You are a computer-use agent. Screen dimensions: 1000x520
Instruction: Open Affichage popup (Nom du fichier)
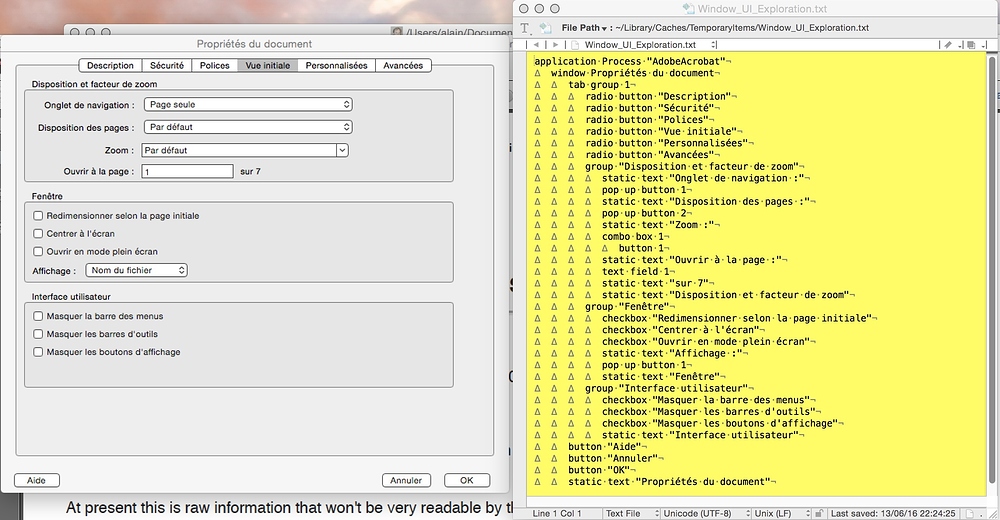(x=136, y=271)
